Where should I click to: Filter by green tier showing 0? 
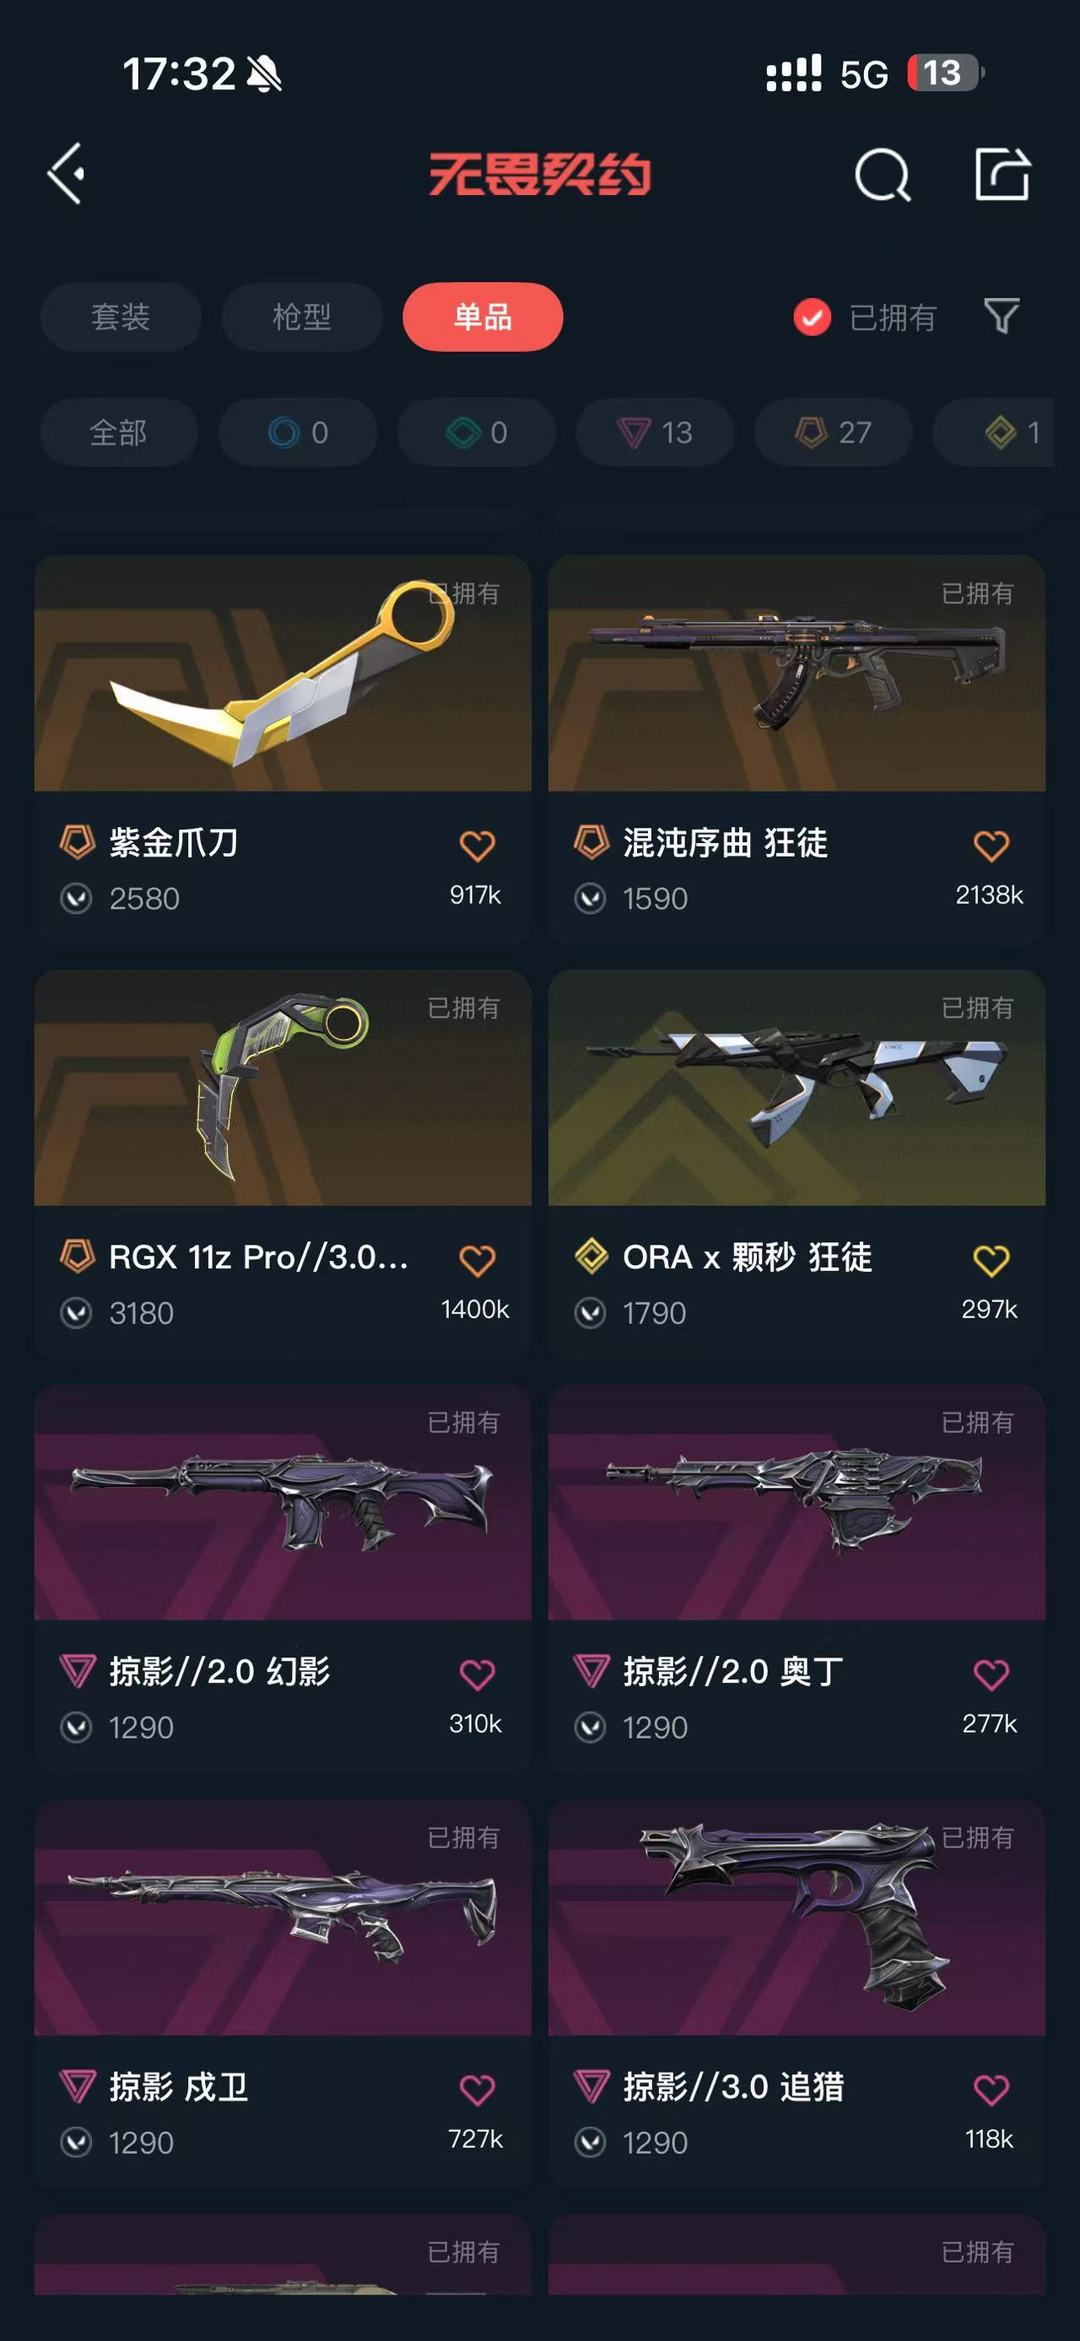476,432
